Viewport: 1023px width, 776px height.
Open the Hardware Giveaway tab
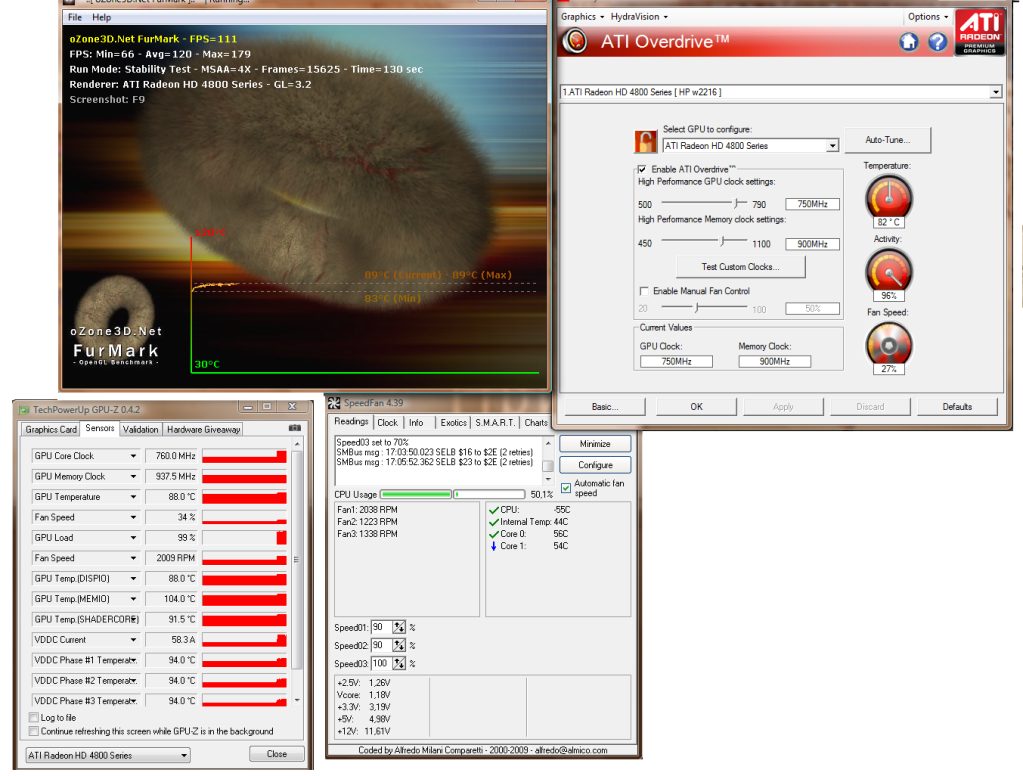tap(203, 429)
